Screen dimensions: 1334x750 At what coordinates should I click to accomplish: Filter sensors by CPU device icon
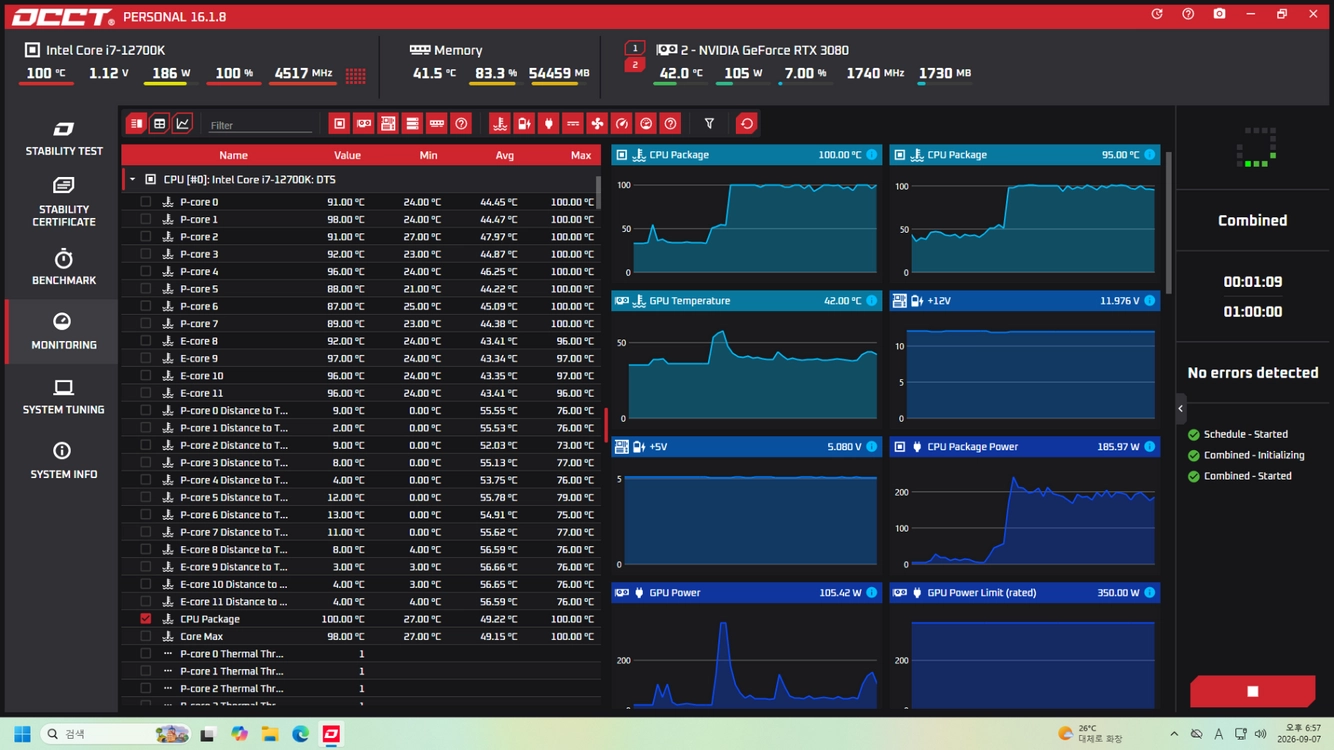click(339, 124)
